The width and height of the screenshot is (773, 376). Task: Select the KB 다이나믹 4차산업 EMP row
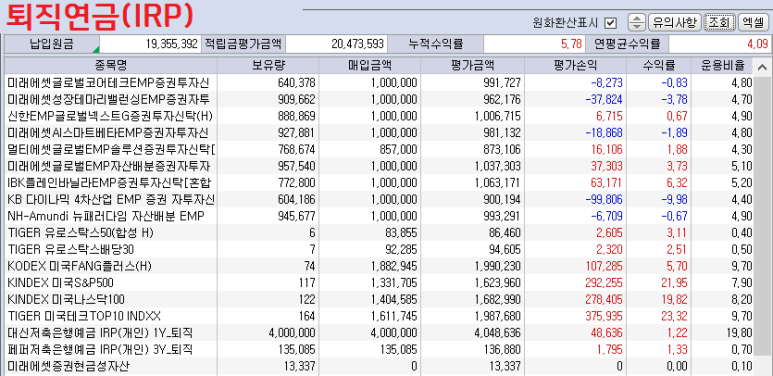pyautogui.click(x=379, y=200)
